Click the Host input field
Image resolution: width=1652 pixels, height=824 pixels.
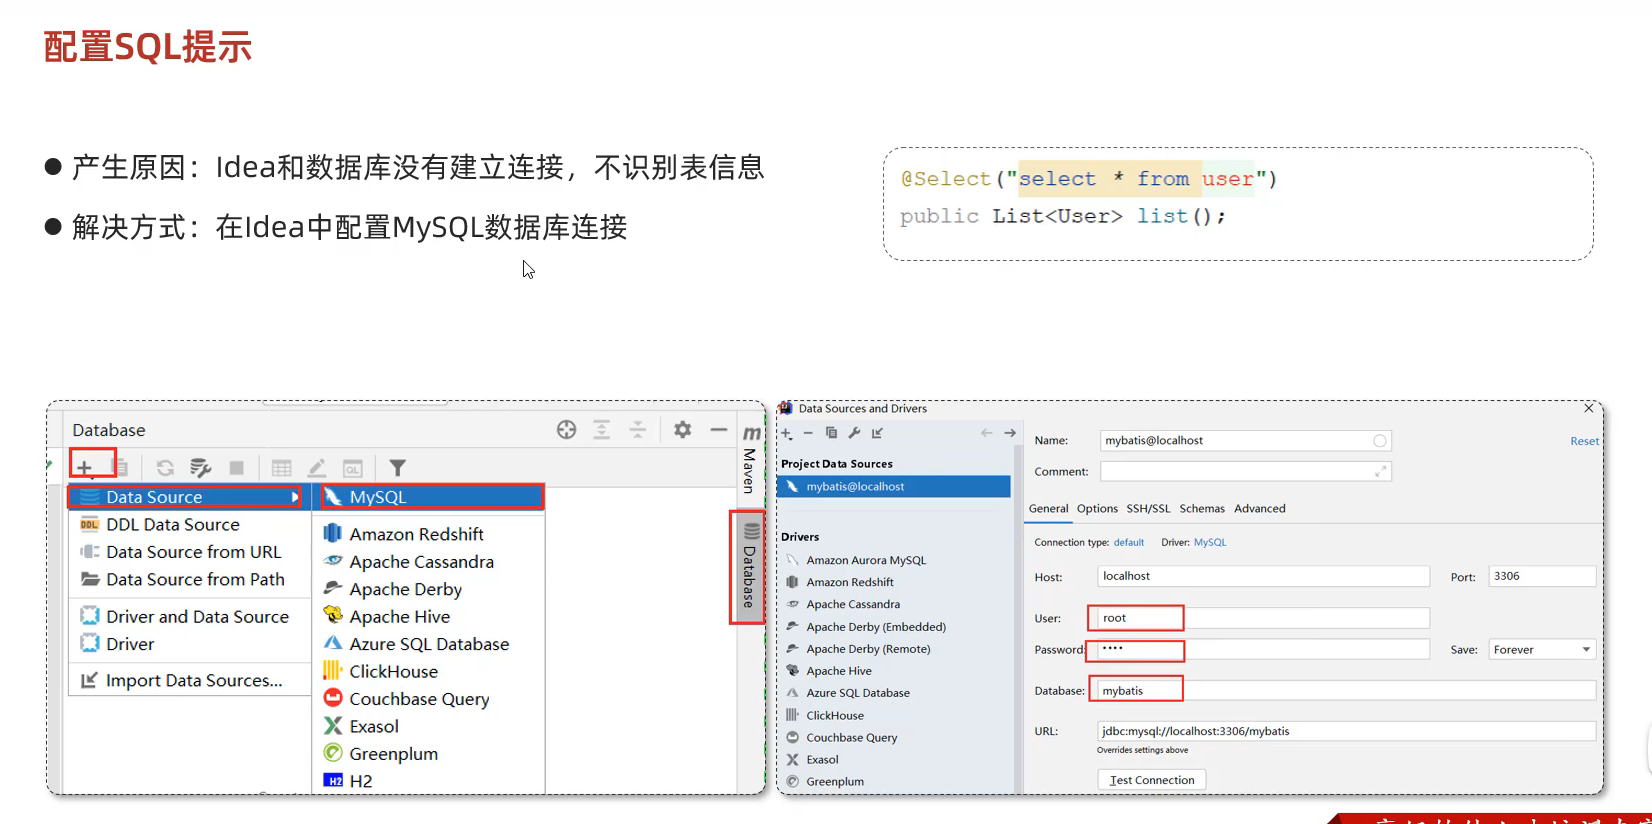point(1262,576)
